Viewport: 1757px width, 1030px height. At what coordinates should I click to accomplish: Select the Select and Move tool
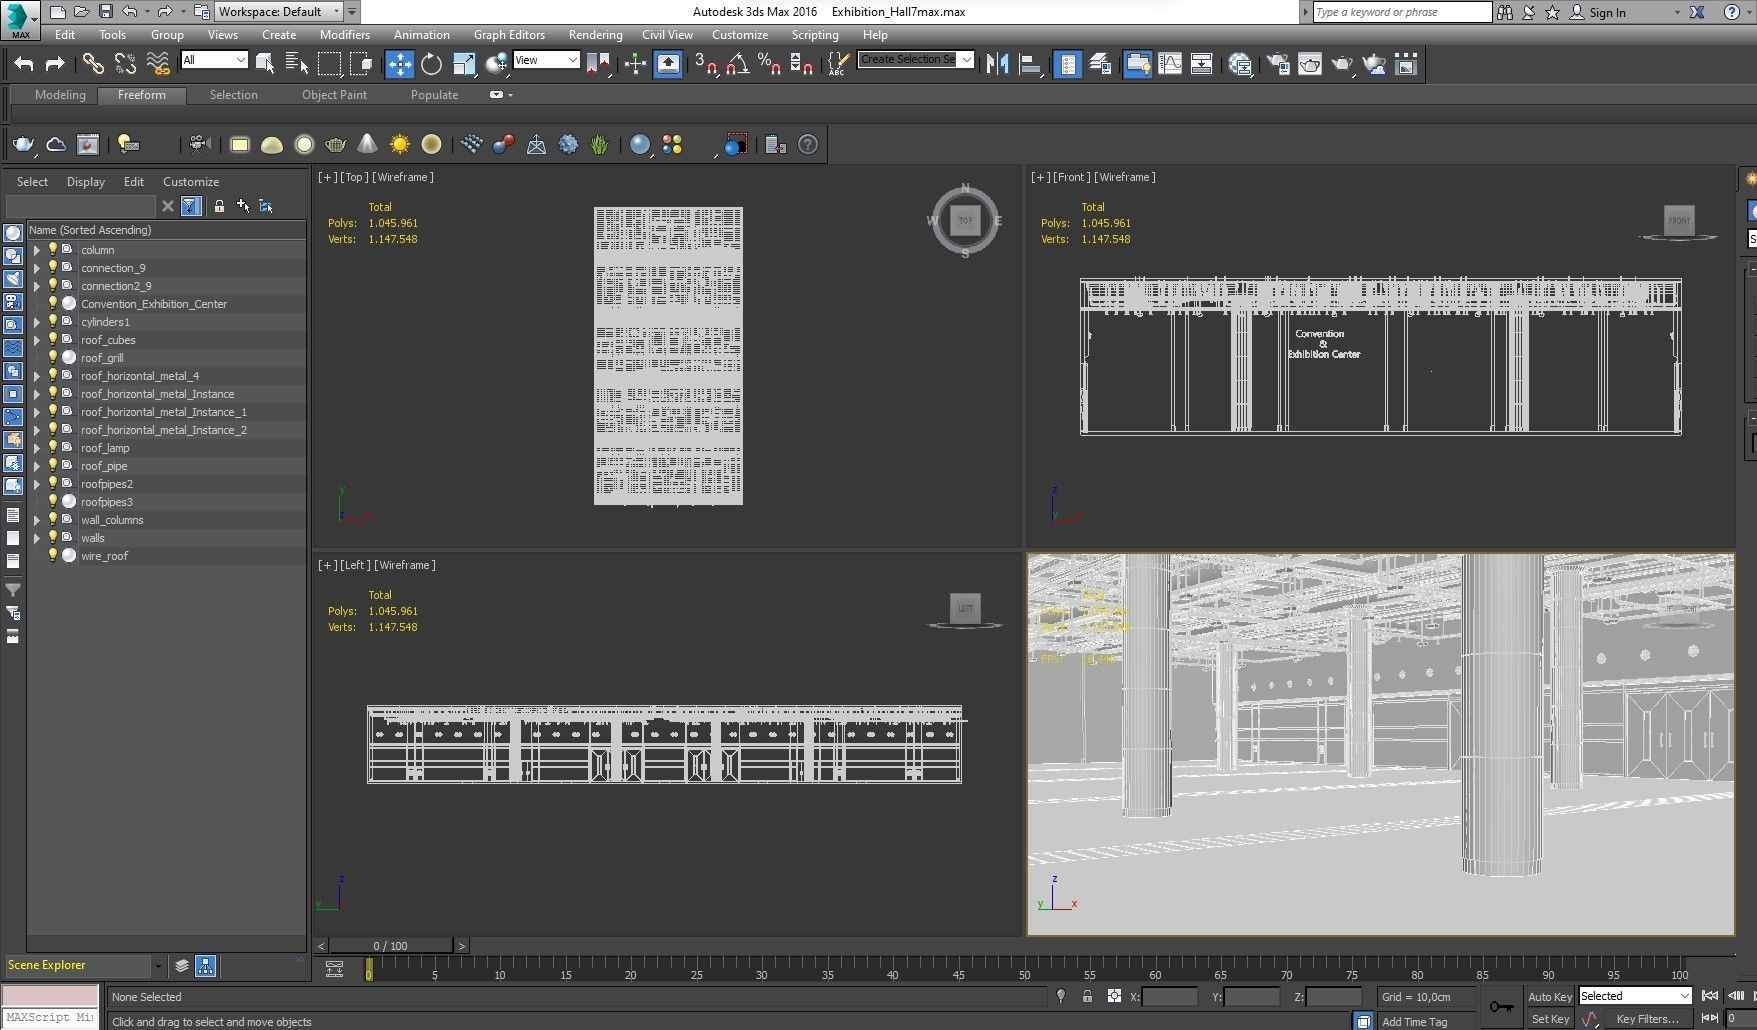coord(399,64)
